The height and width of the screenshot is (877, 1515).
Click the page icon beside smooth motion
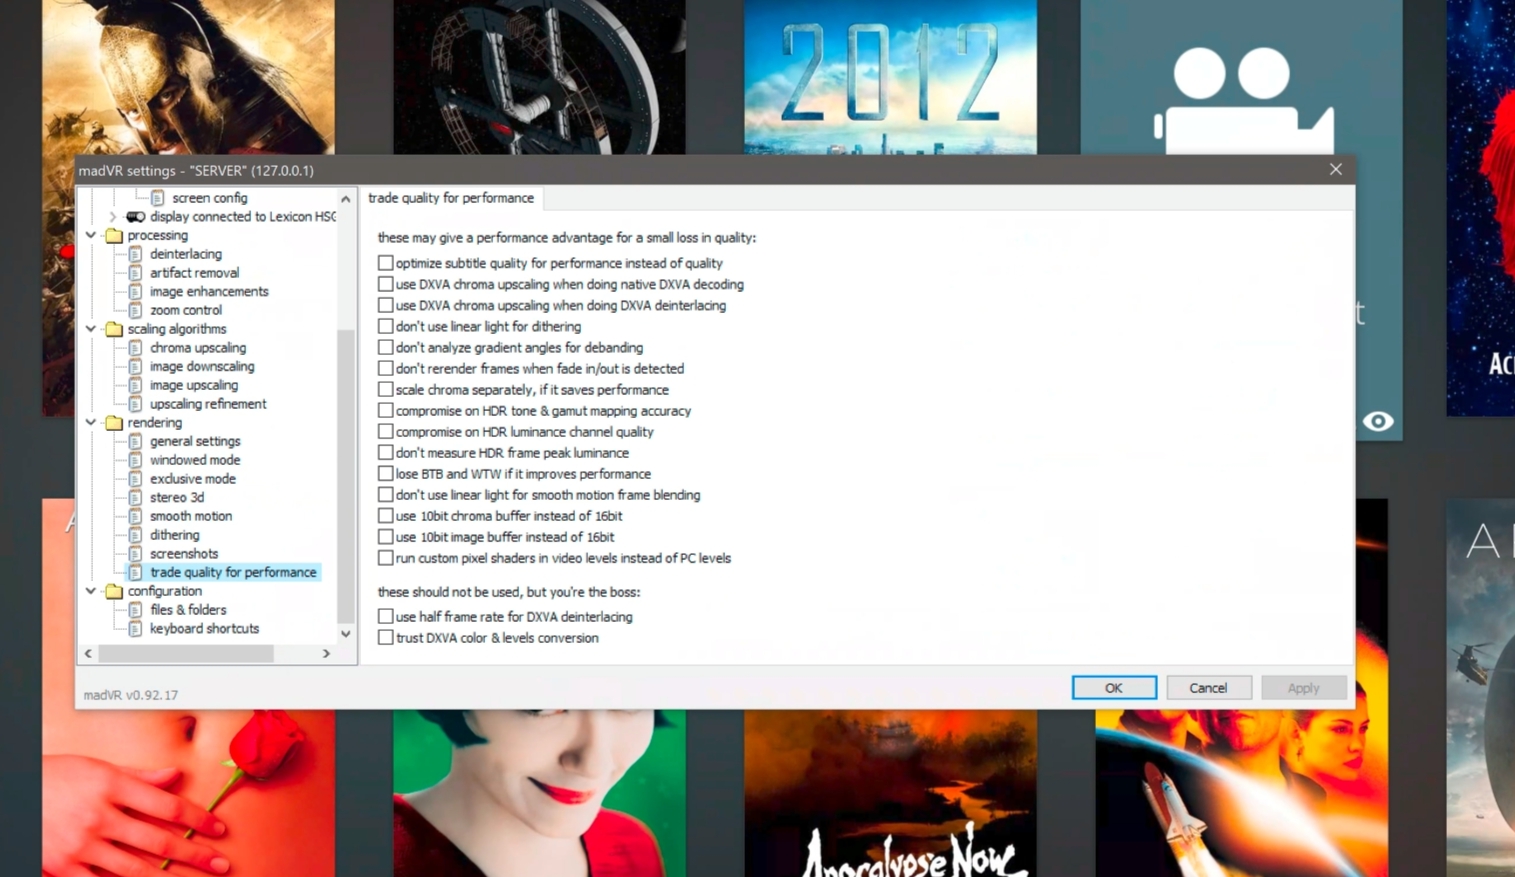coord(136,516)
